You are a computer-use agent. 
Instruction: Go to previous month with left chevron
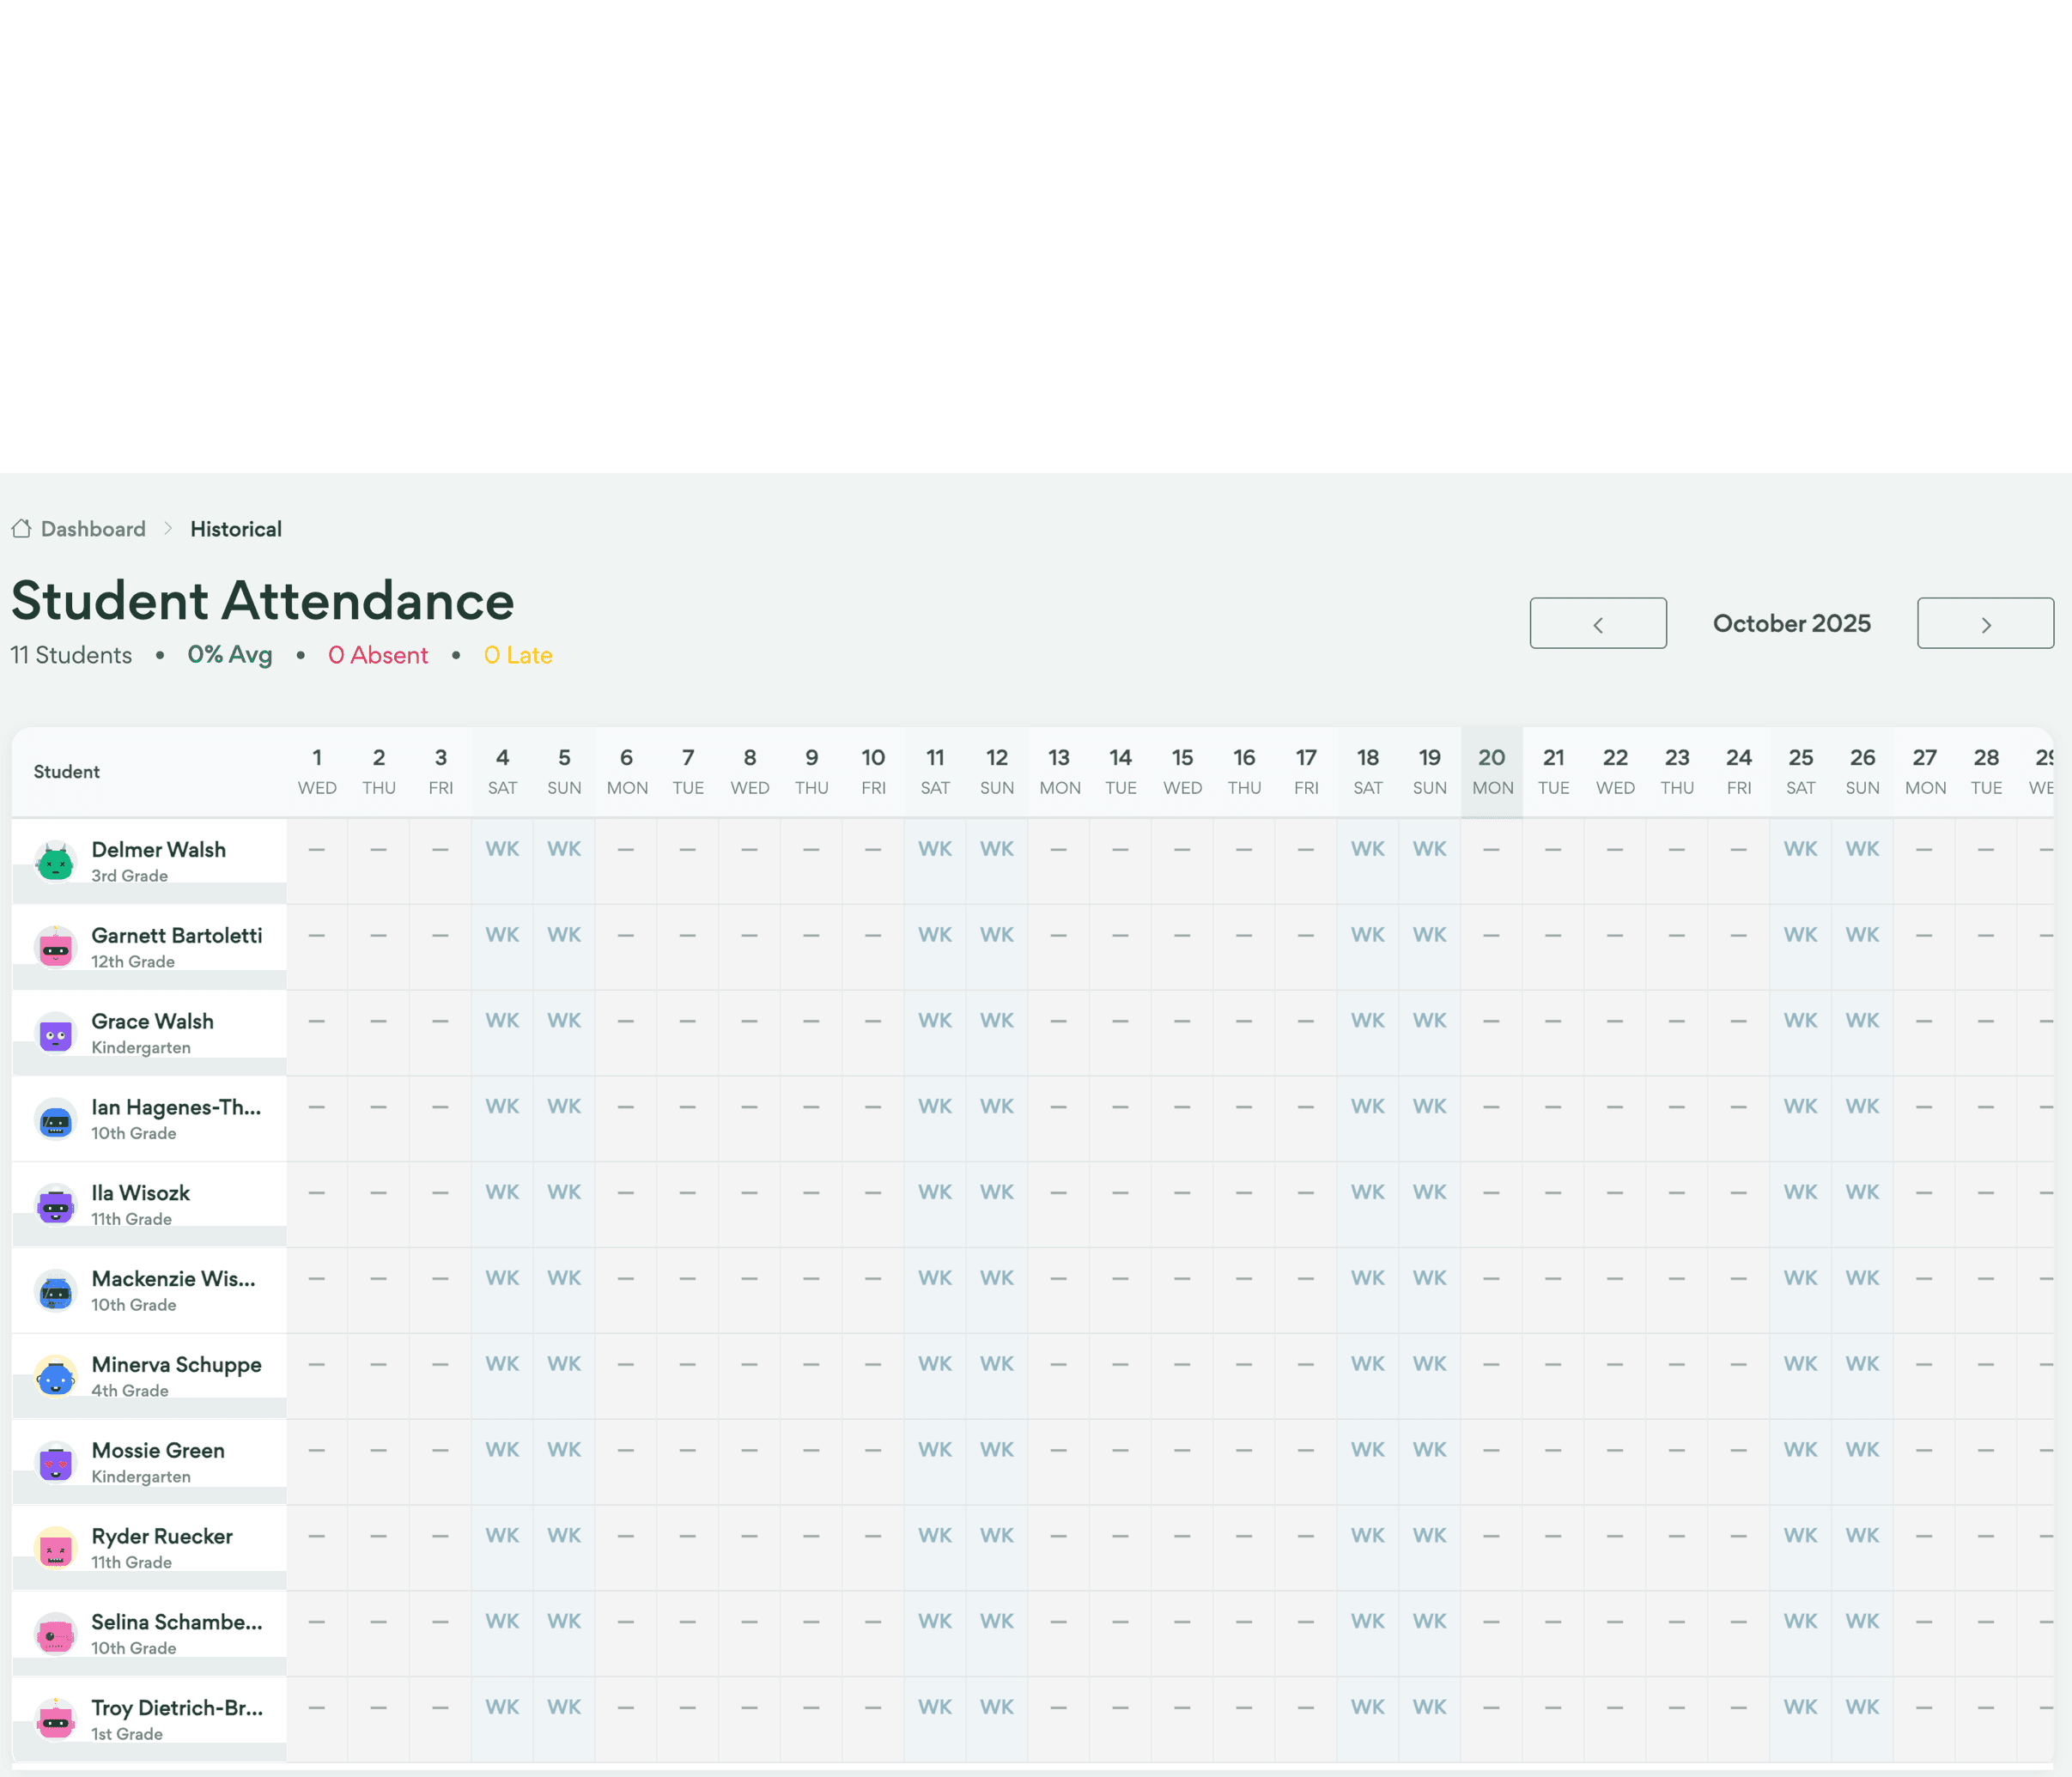pos(1597,623)
